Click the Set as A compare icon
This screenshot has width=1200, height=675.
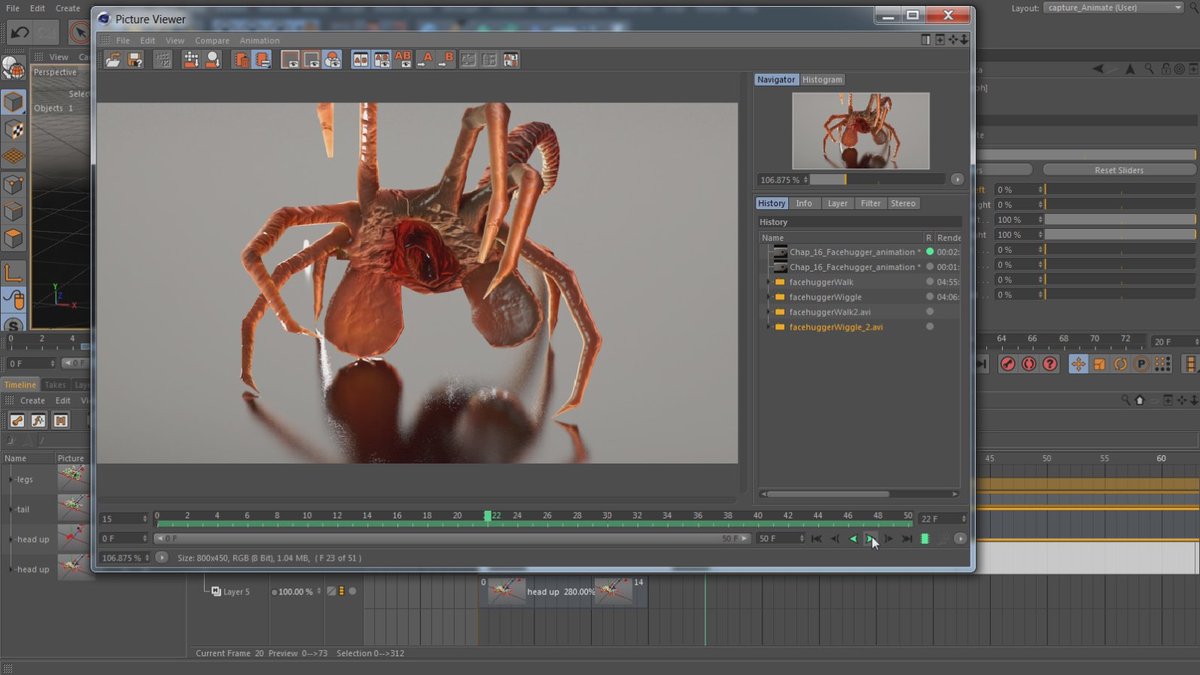click(x=425, y=60)
